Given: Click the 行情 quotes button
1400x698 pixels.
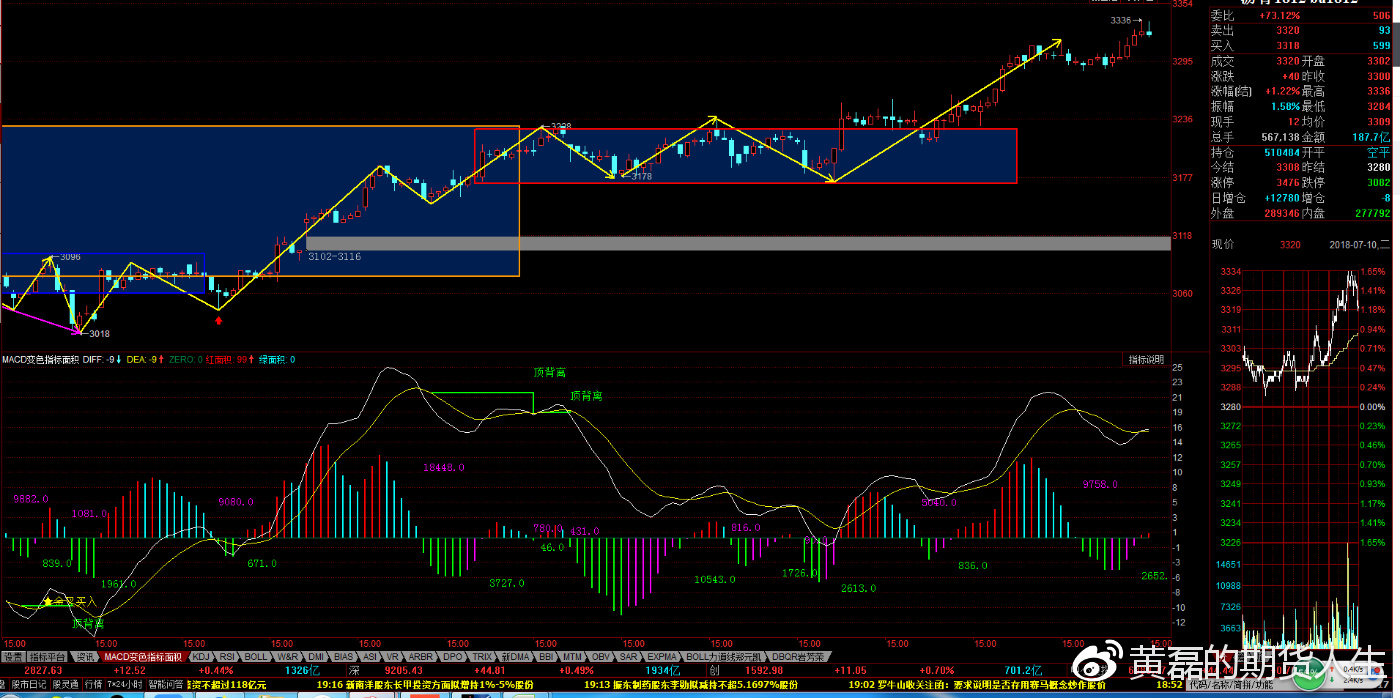Looking at the screenshot, I should 93,684.
